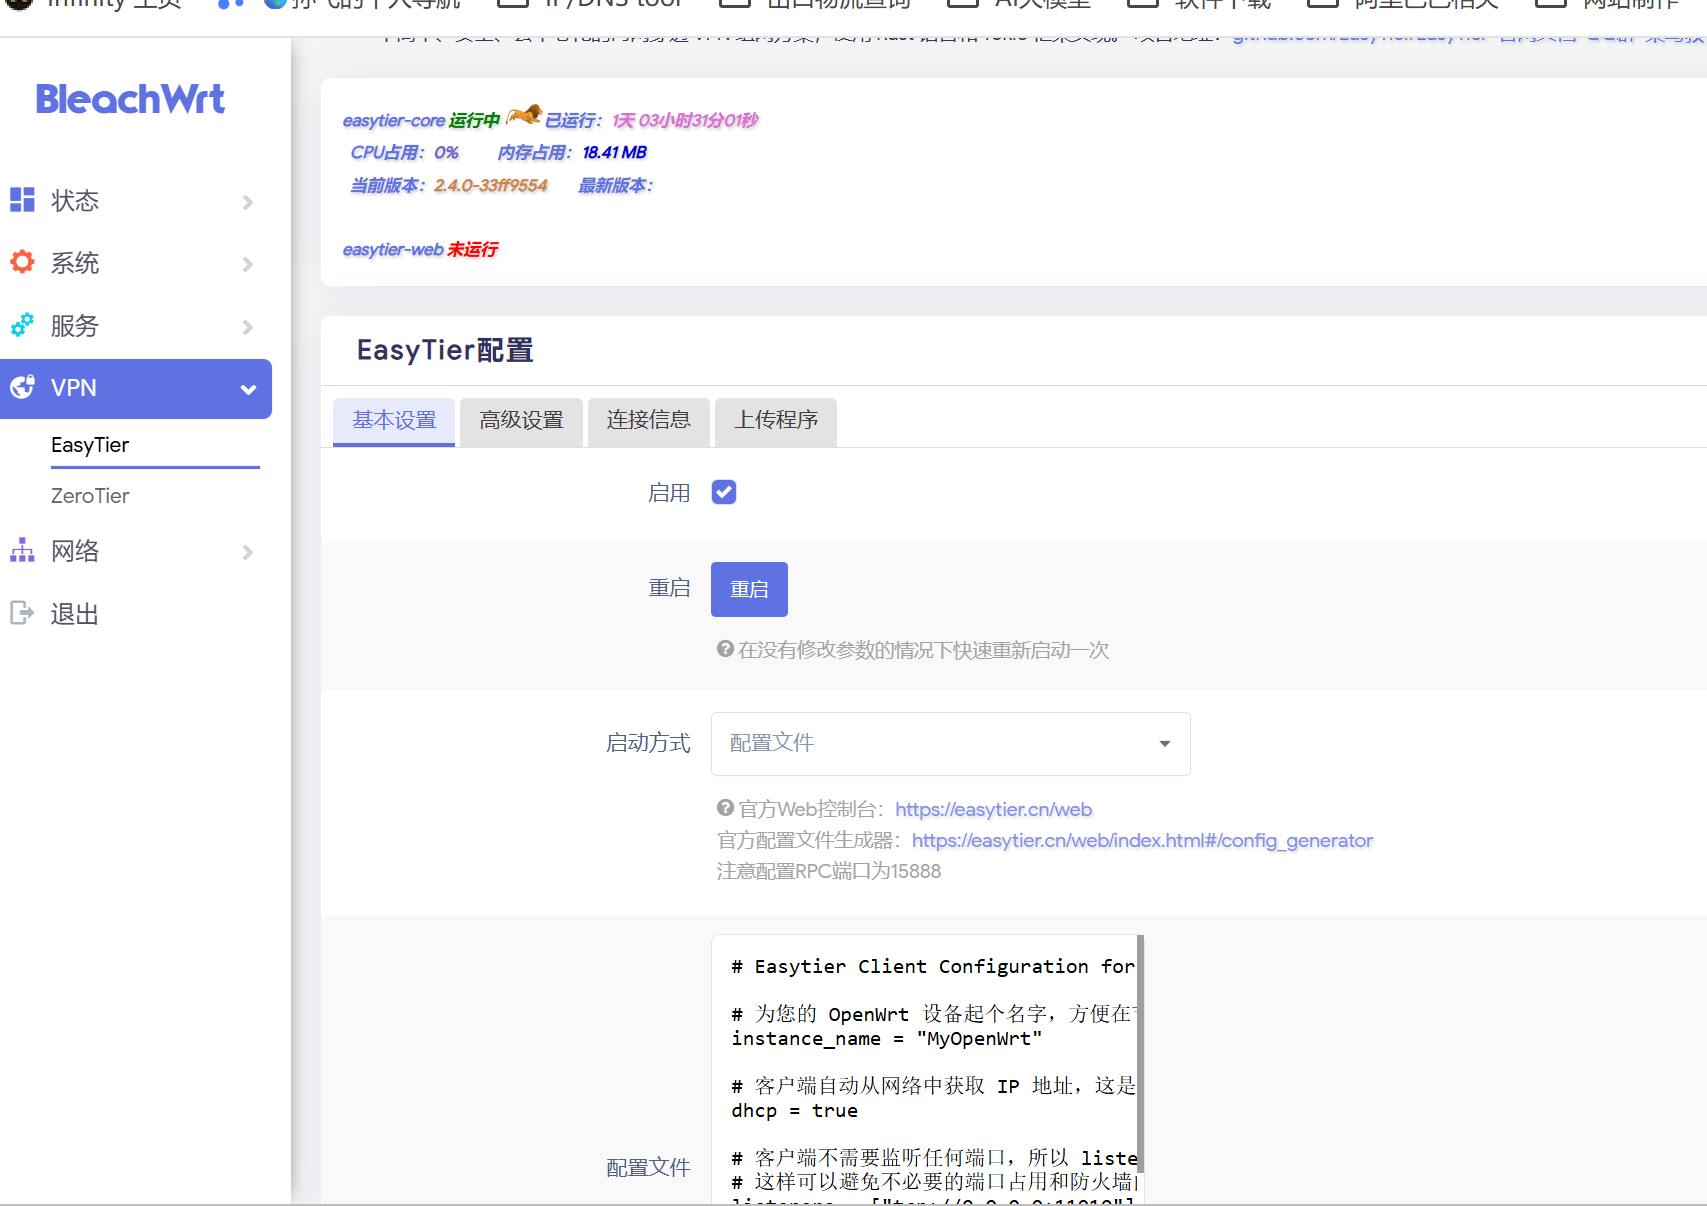Switch to the 基本设置 tab
This screenshot has width=1707, height=1206.
(394, 421)
